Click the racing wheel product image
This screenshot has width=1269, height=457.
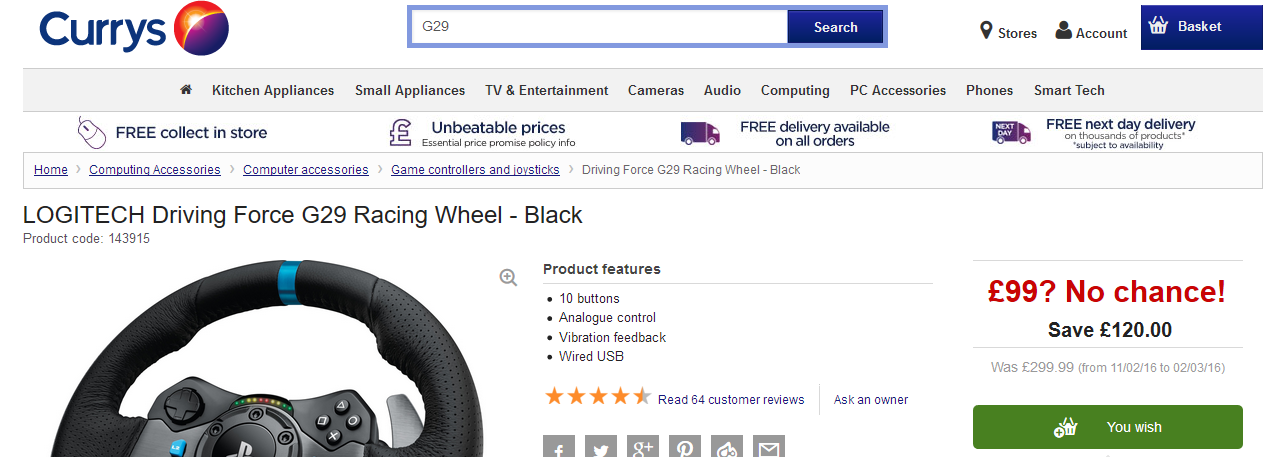tap(272, 358)
